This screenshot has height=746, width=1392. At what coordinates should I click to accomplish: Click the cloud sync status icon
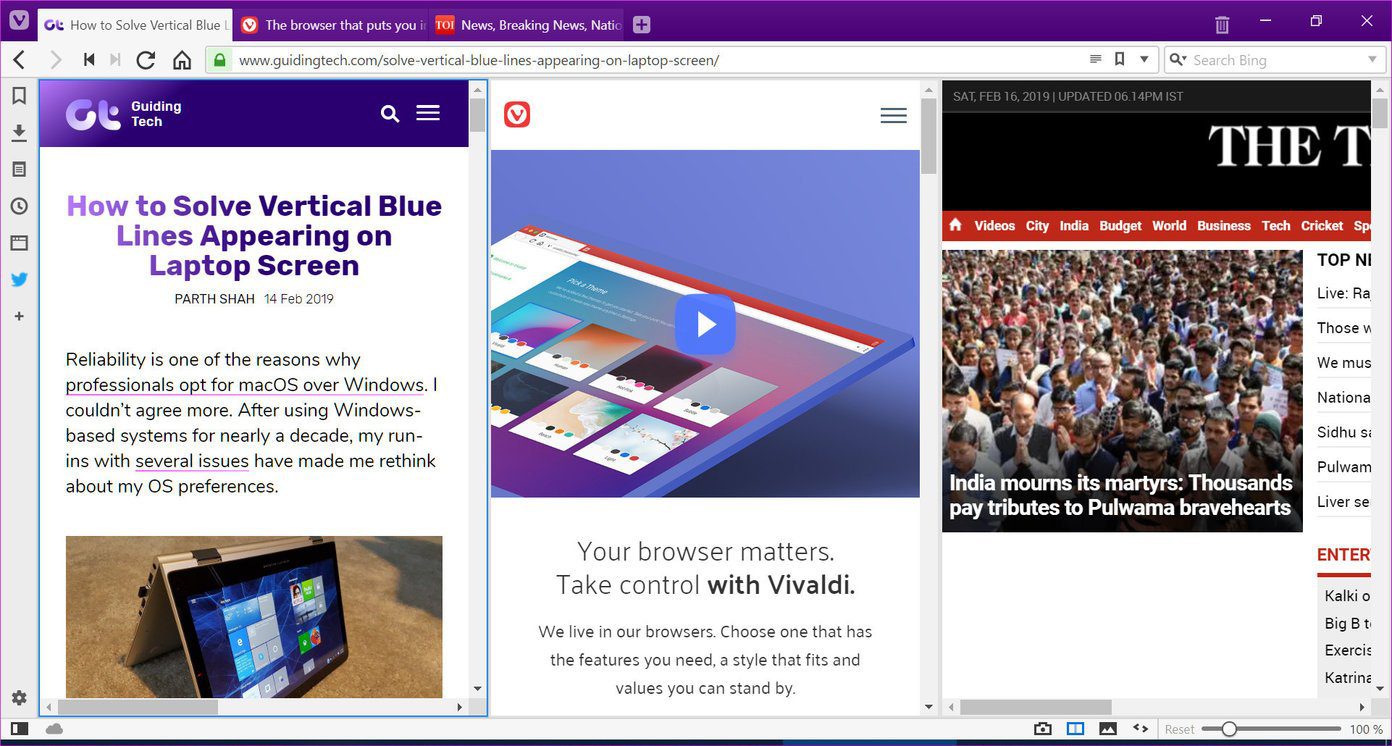(x=54, y=729)
